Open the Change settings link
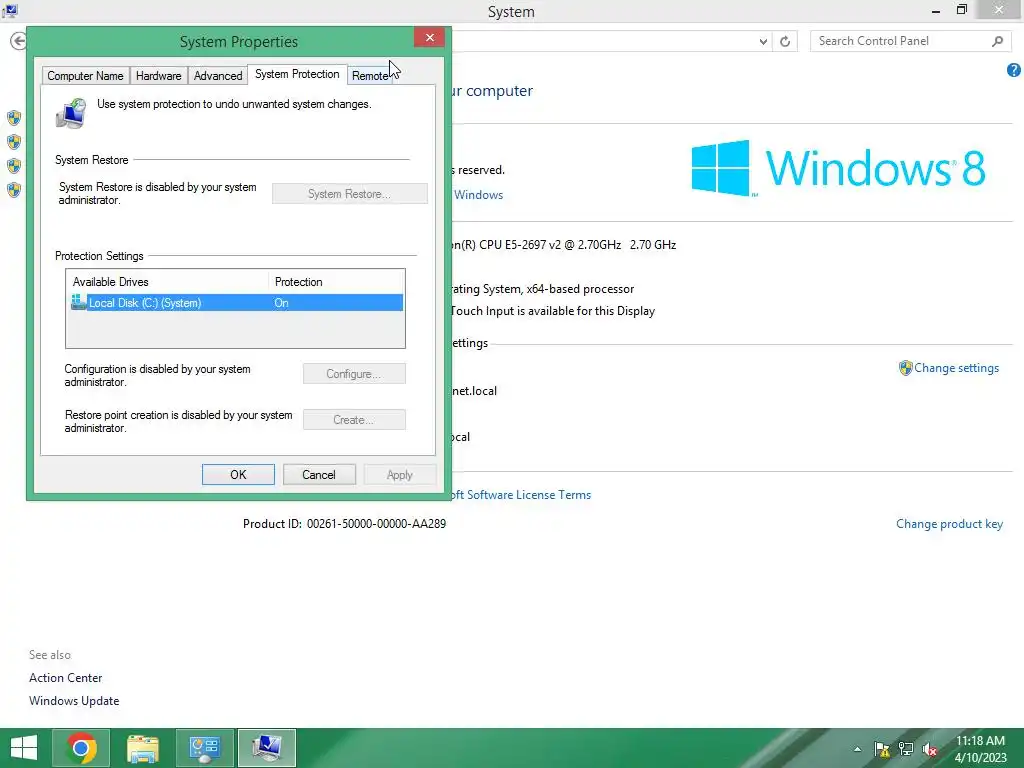The image size is (1024, 768). tap(956, 368)
